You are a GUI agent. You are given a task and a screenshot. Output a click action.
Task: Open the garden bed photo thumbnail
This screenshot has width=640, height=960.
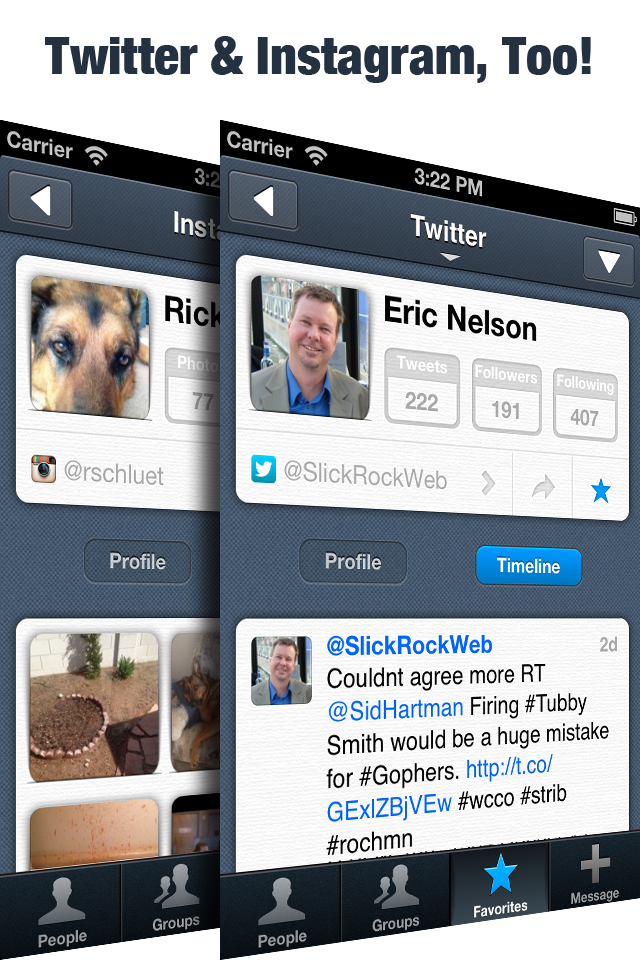point(95,707)
